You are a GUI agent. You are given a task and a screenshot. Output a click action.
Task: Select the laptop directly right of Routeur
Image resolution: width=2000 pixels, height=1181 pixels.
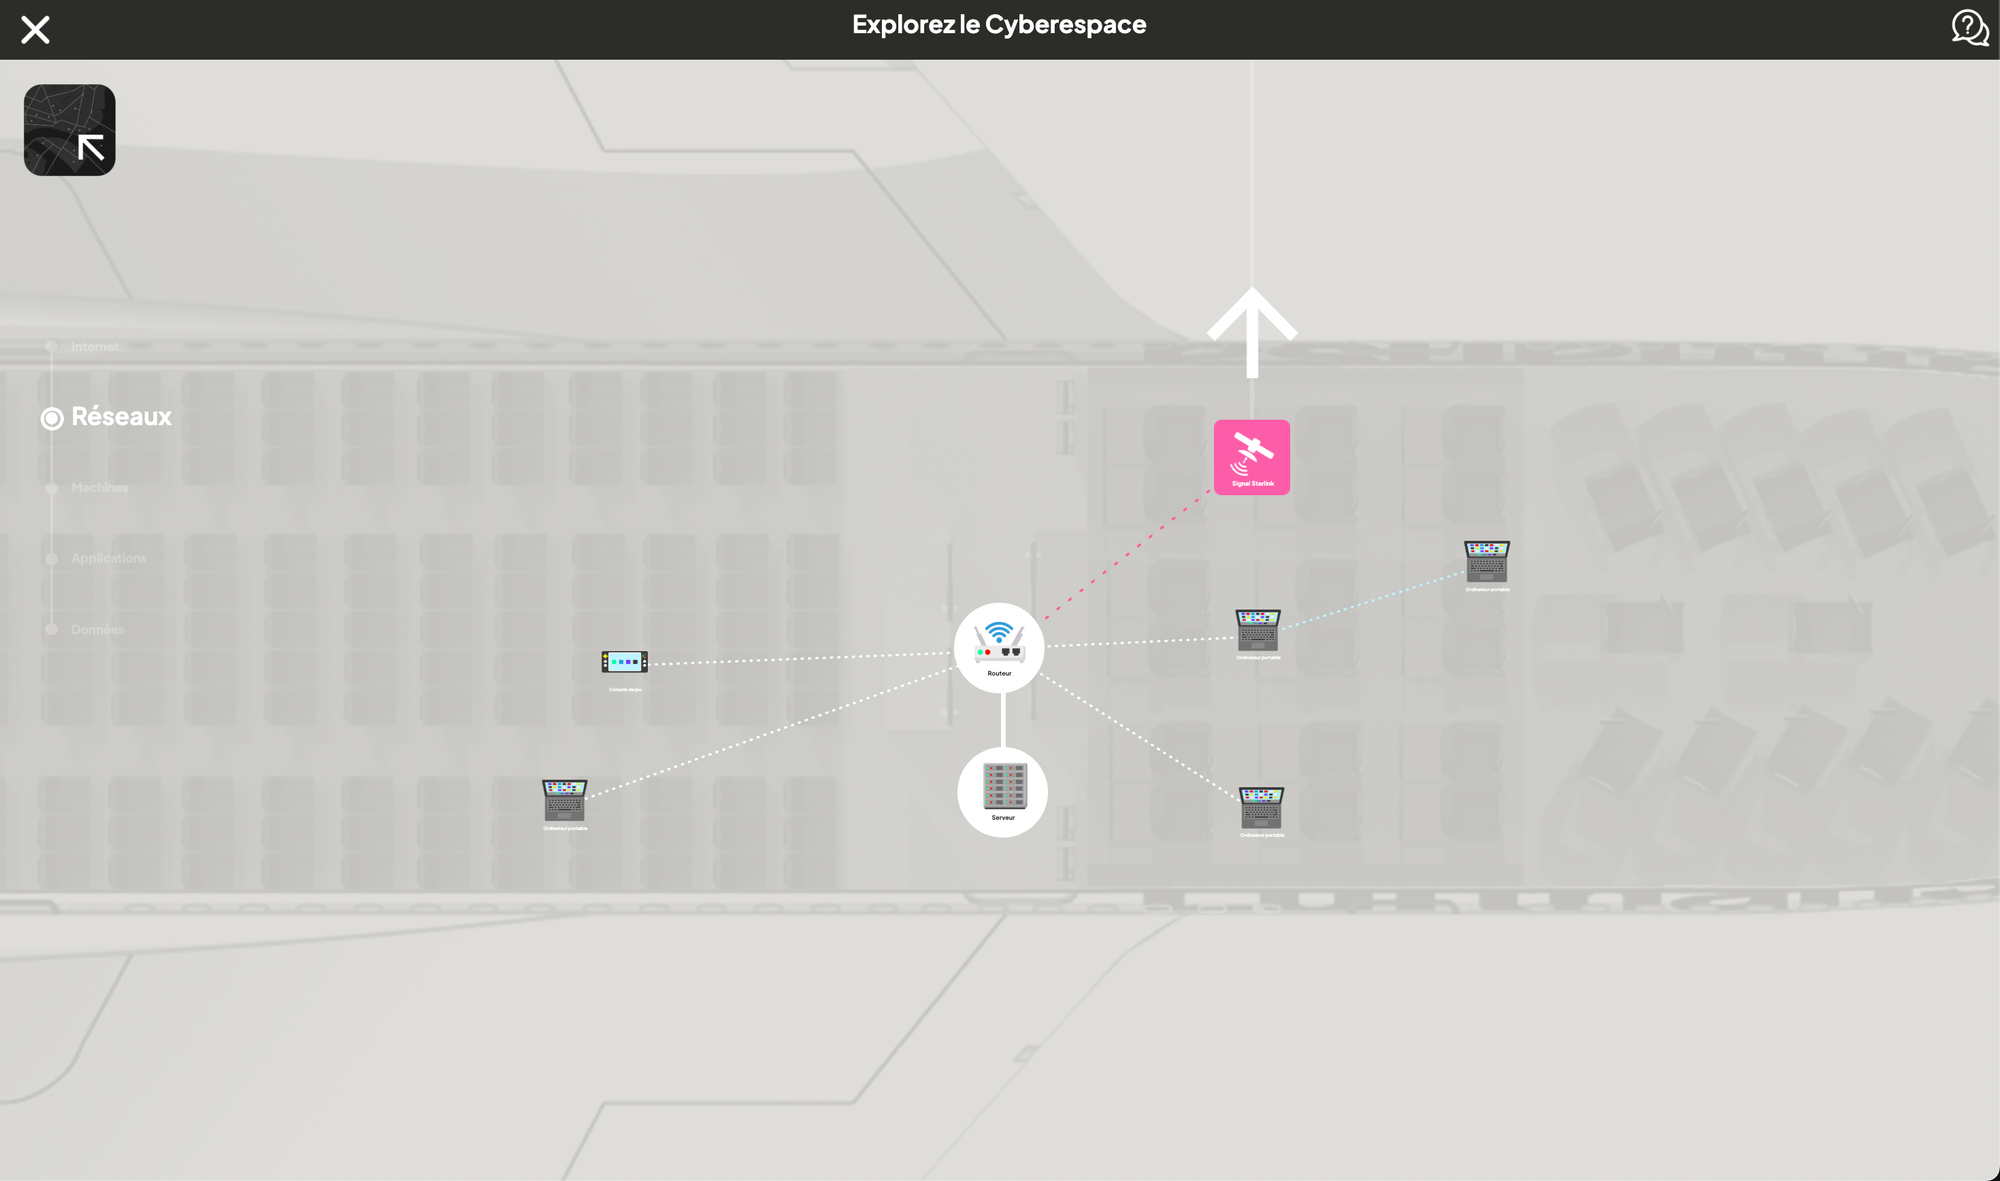[x=1257, y=631]
